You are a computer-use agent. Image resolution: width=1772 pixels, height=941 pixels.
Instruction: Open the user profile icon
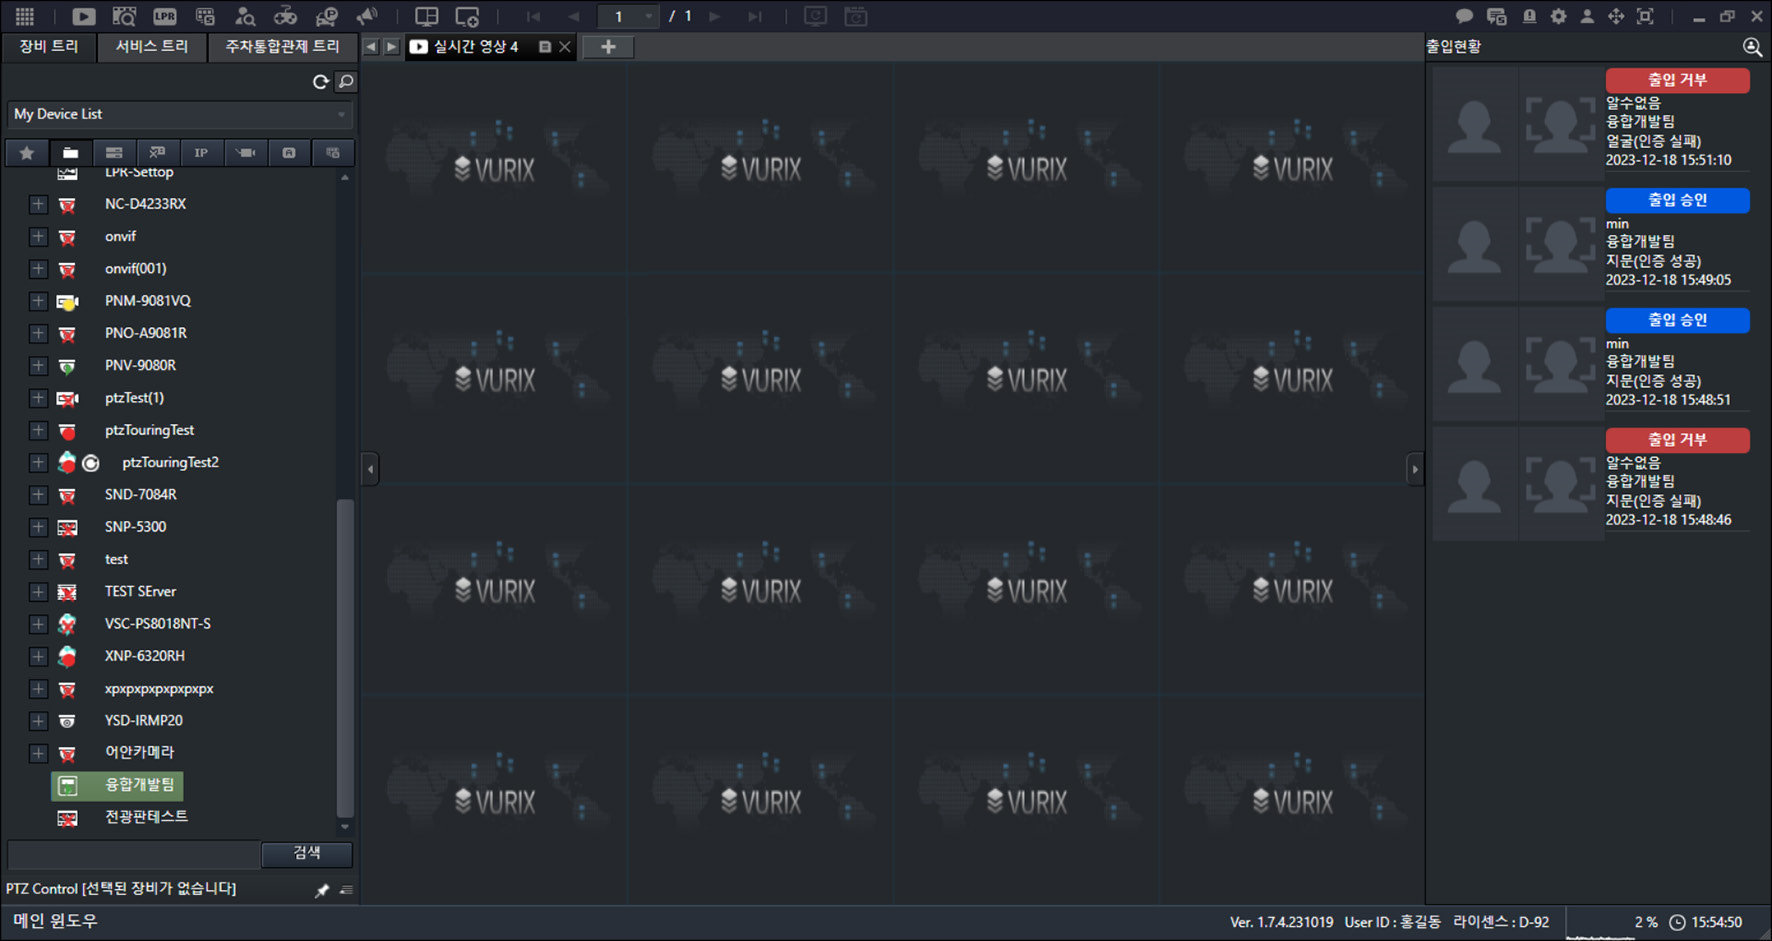1587,16
